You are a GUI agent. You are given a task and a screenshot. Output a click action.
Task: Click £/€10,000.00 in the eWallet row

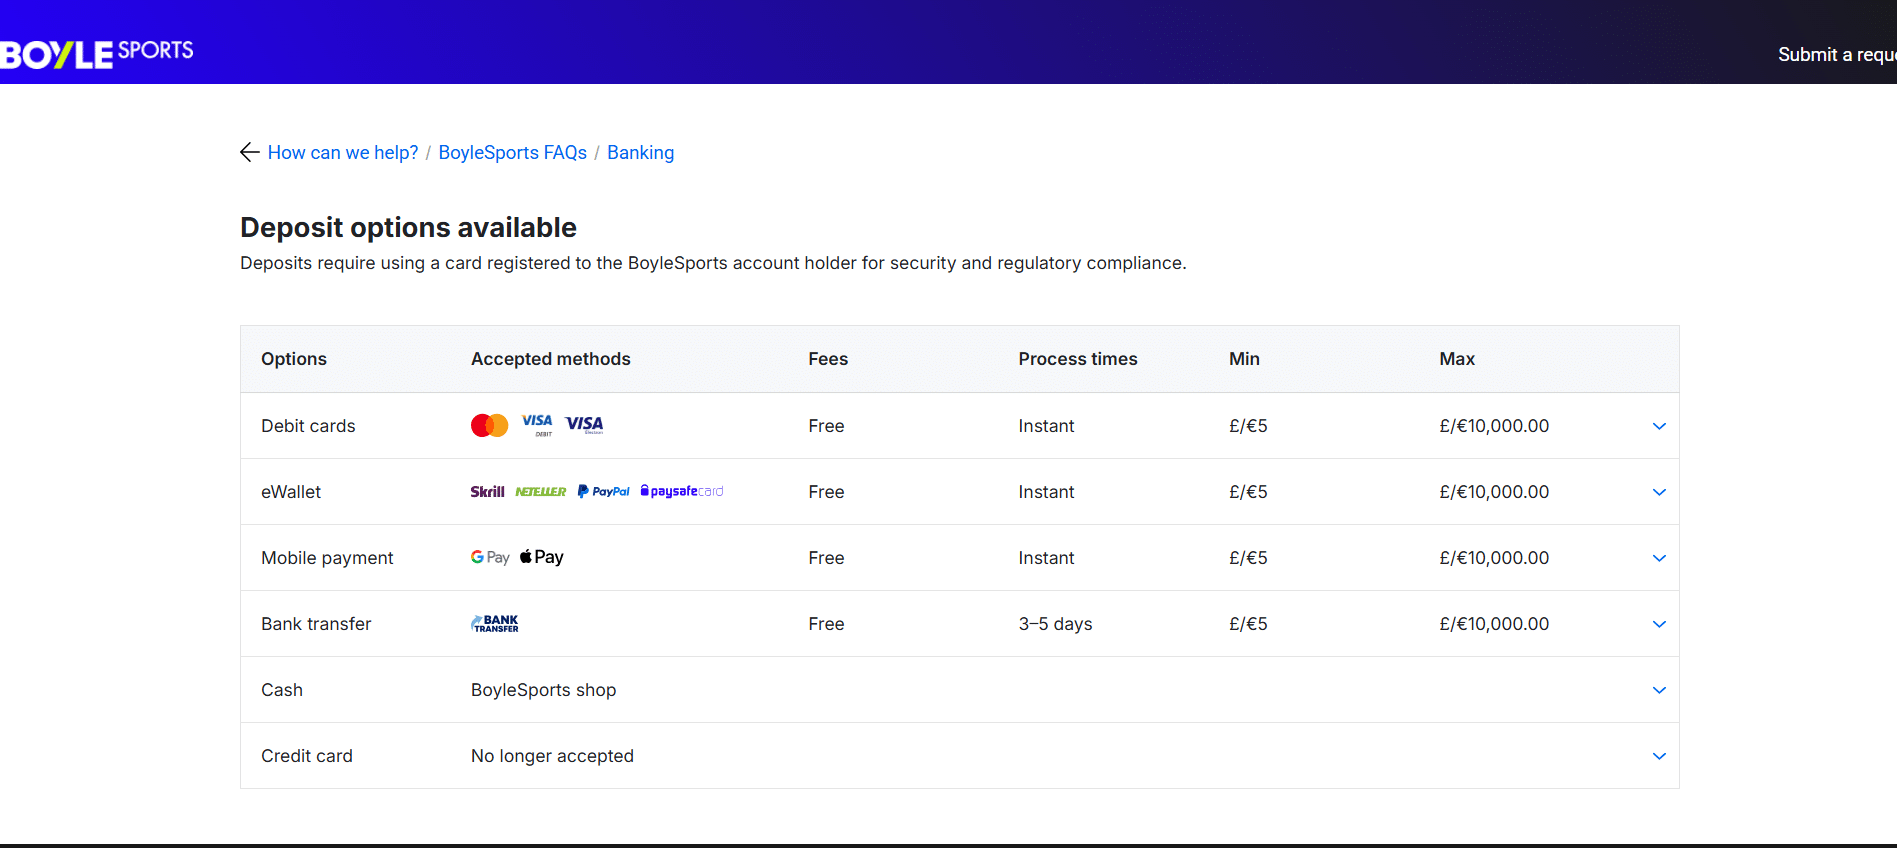pos(1494,492)
